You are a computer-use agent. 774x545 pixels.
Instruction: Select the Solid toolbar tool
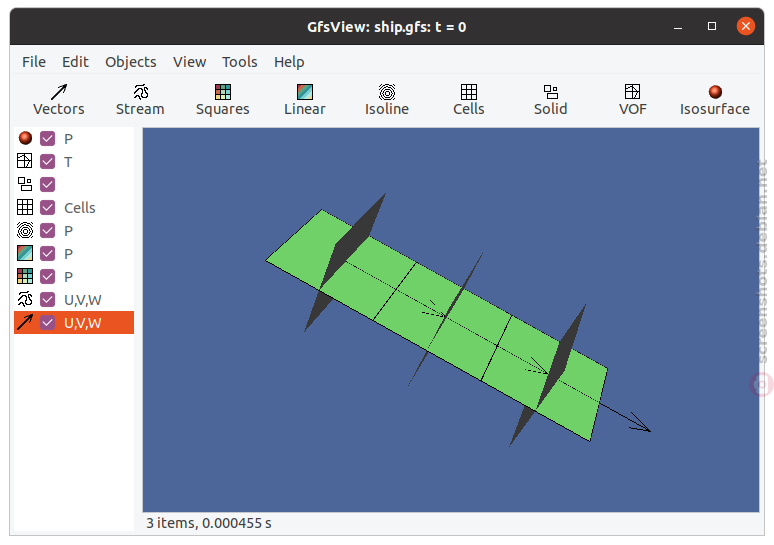[550, 100]
